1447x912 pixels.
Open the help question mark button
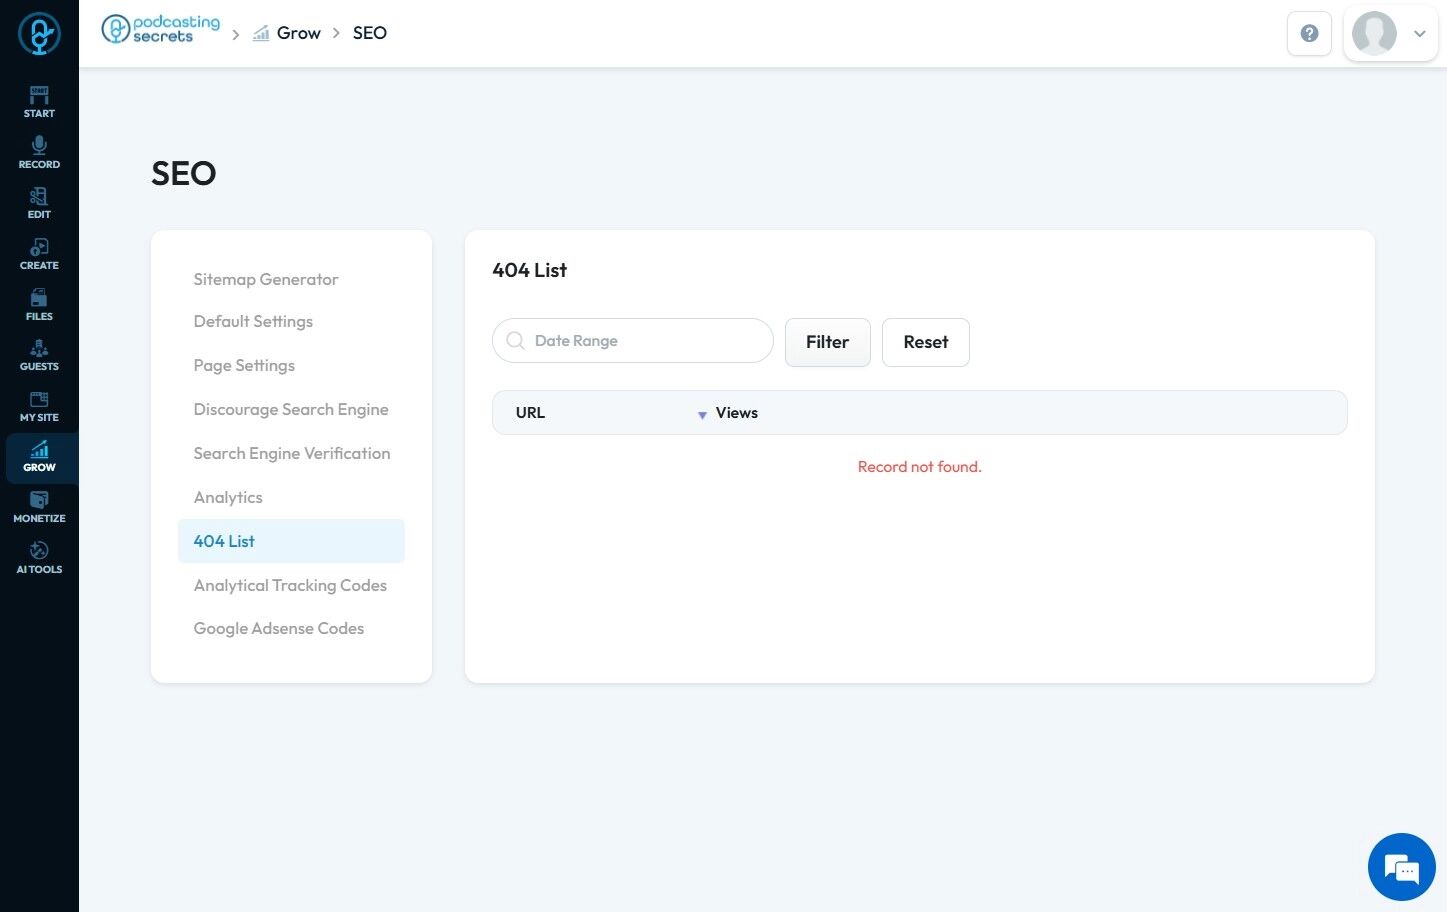[x=1309, y=34]
